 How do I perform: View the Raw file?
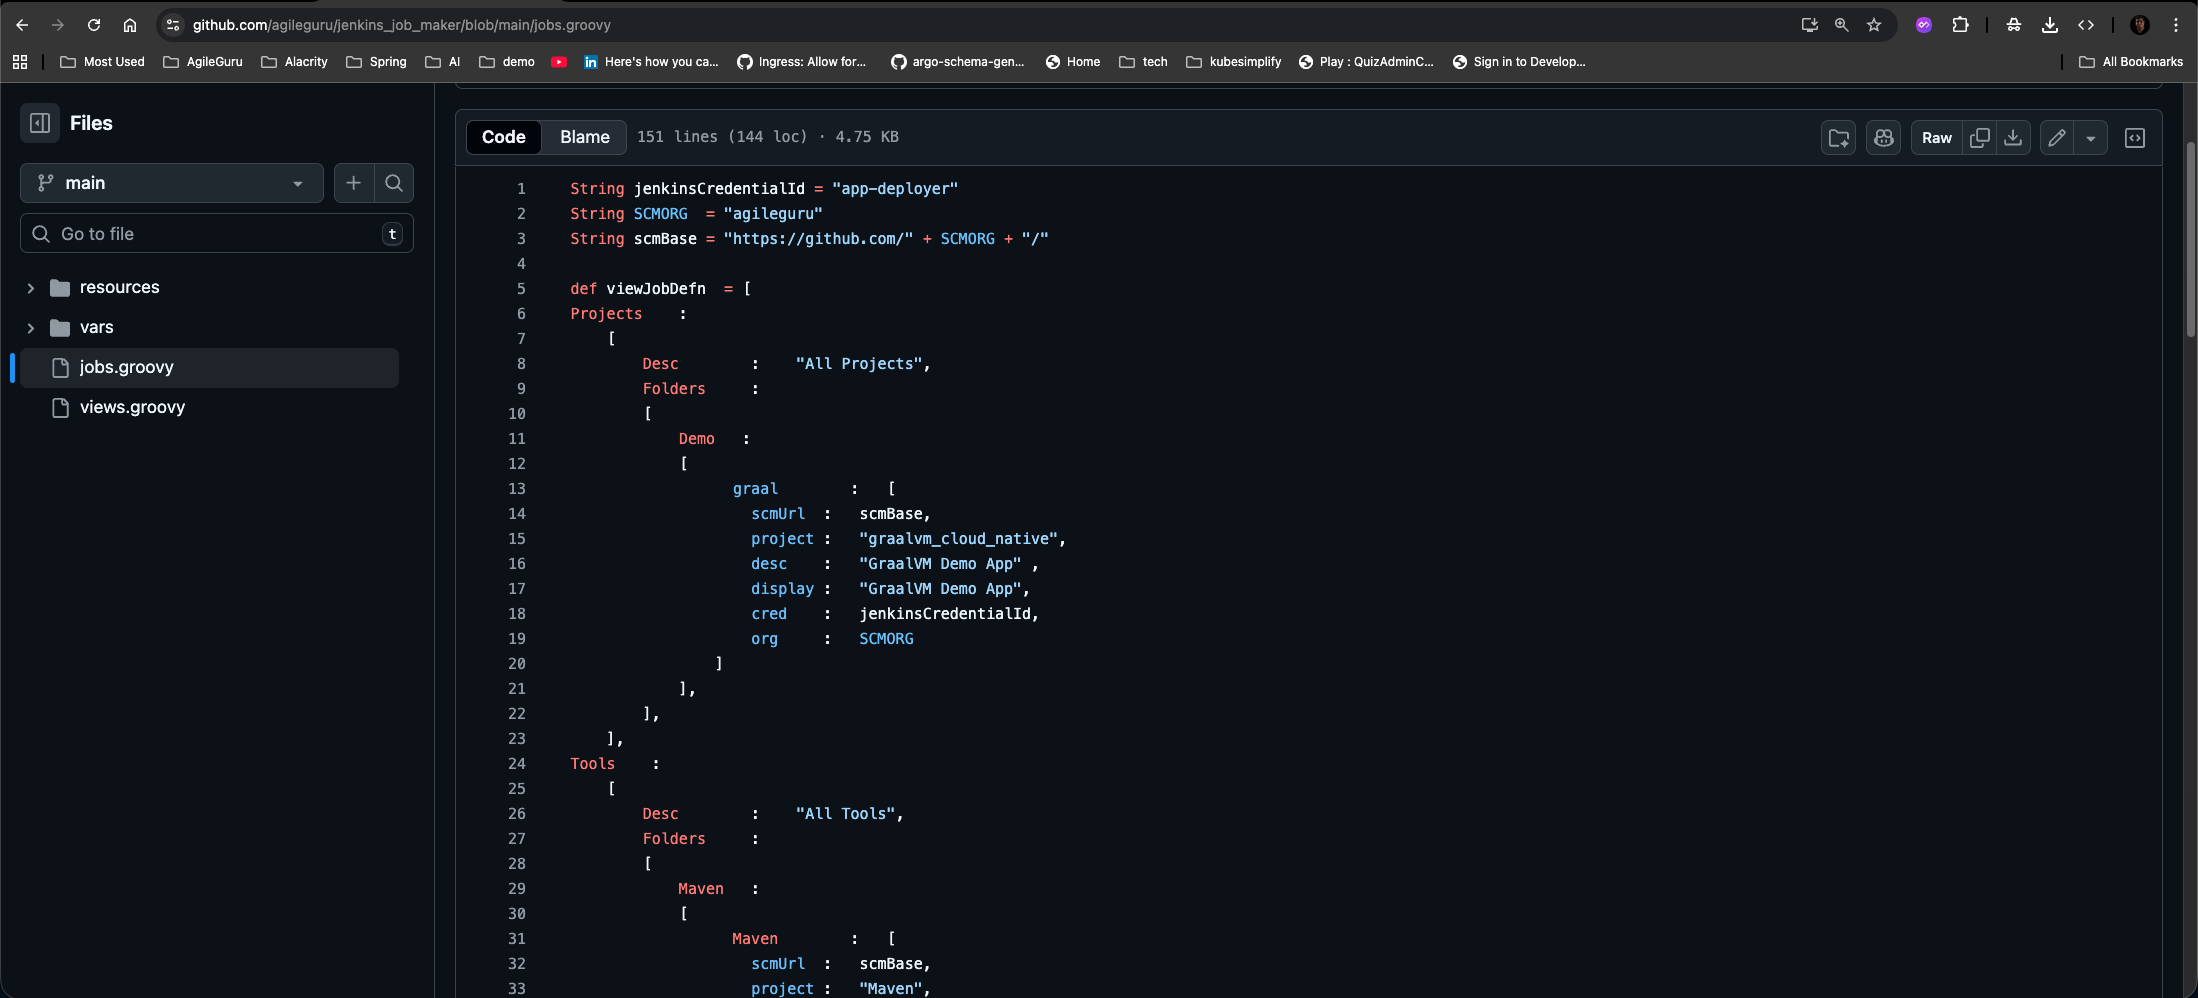click(x=1936, y=137)
